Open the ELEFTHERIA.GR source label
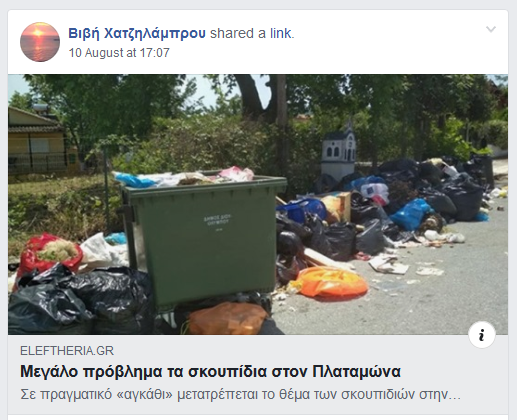 67,351
